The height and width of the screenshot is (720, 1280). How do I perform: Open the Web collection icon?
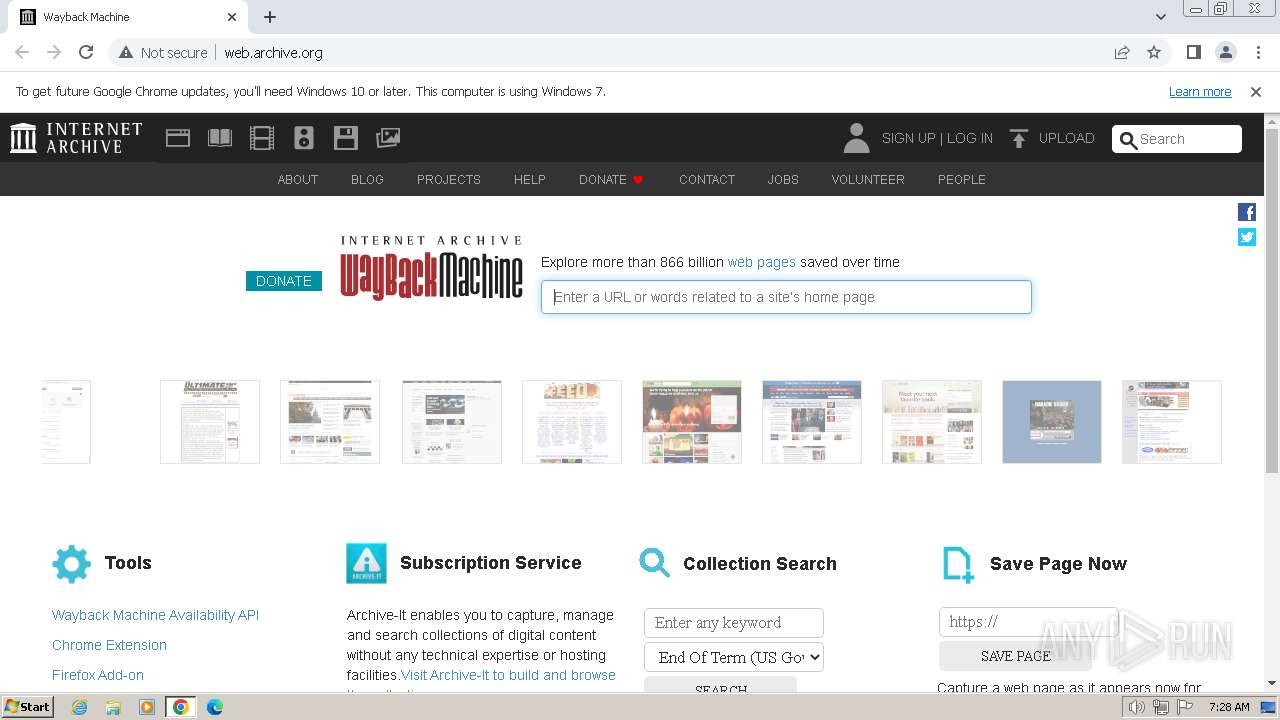[178, 138]
